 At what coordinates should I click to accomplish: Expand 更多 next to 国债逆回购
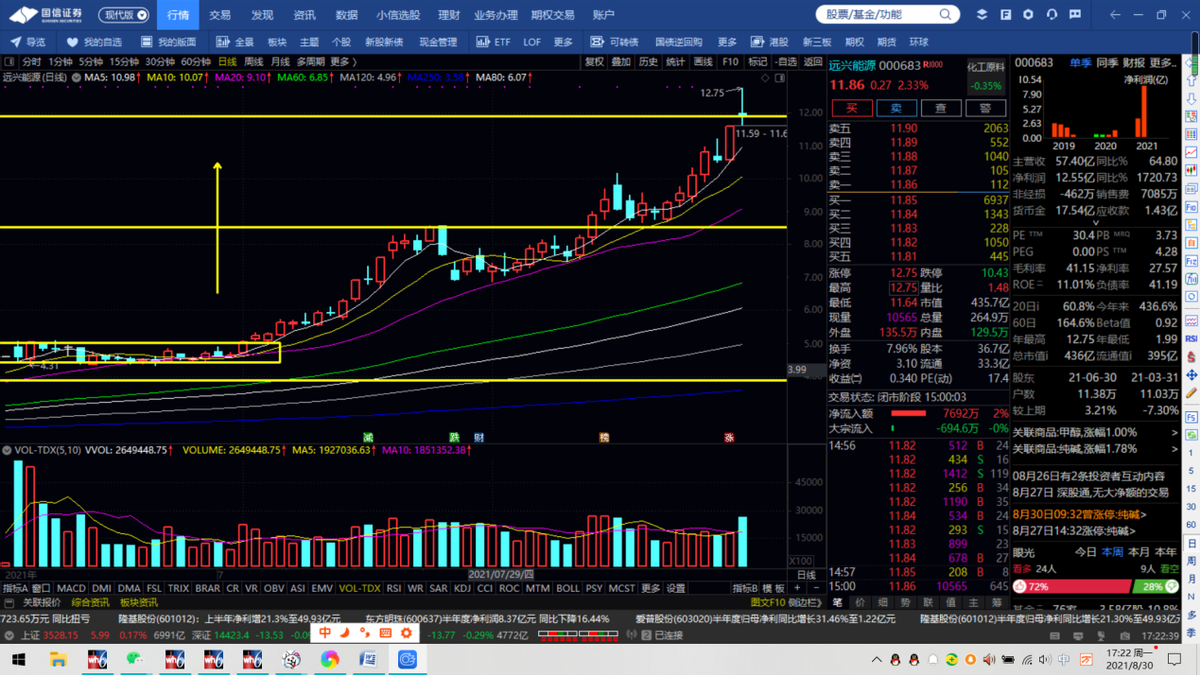pos(727,42)
